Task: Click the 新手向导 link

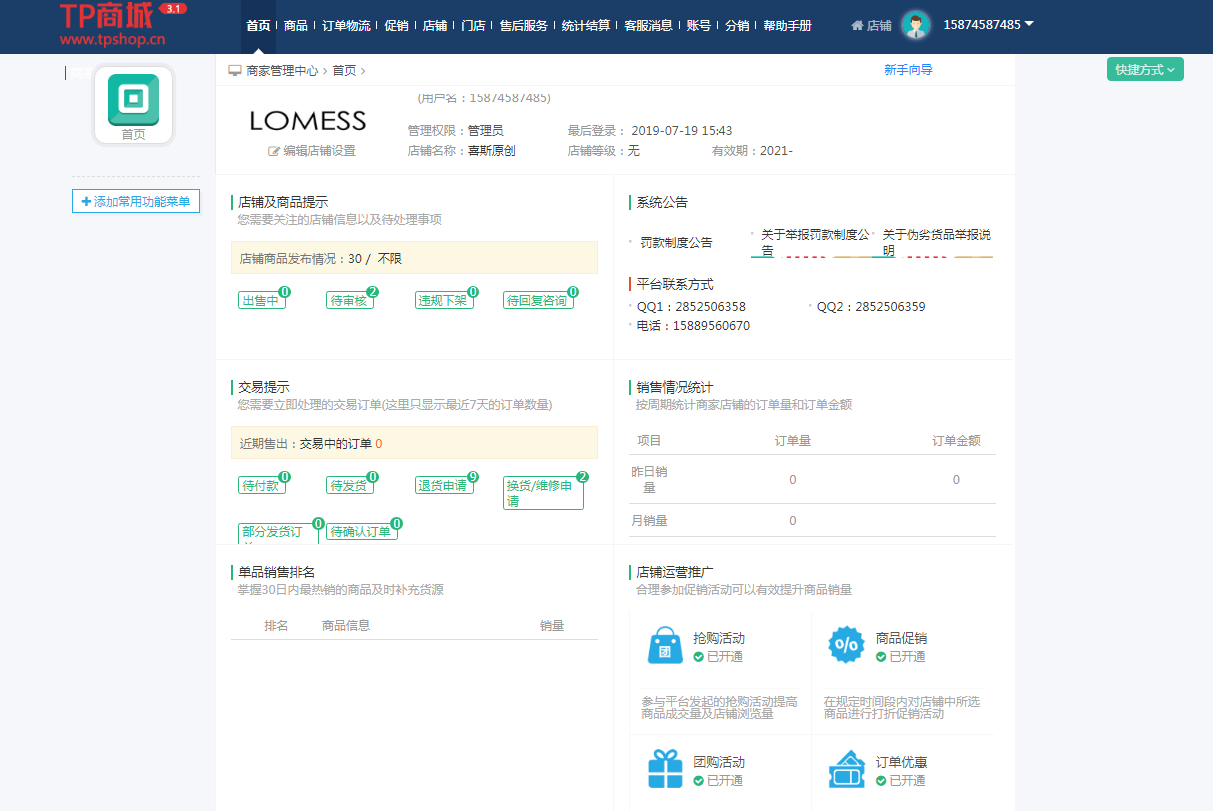Action: point(908,70)
